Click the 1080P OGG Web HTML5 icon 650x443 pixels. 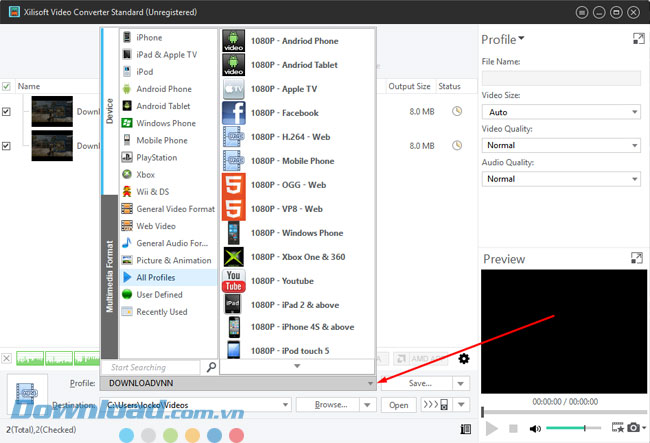[234, 185]
